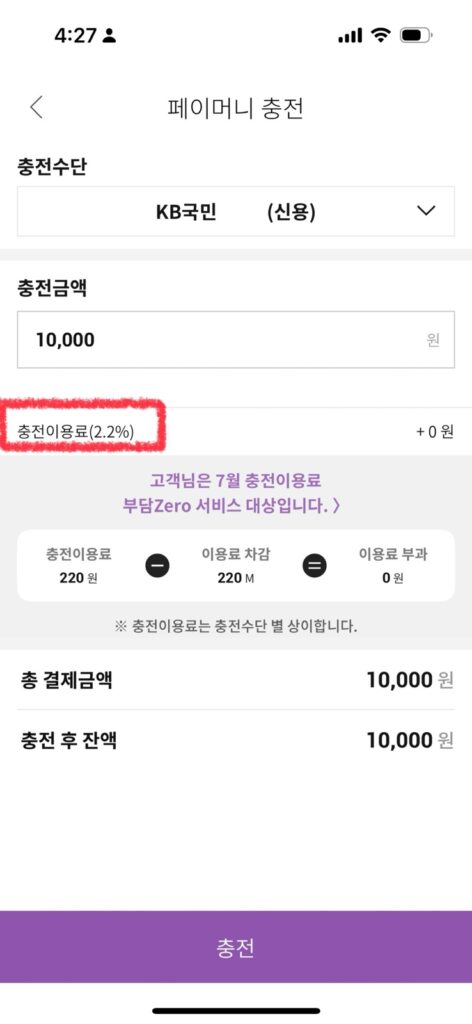Screen dimensions: 472x1024
Task: Tap the 충전 후 잔액 10,000원 row
Action: pos(236,740)
